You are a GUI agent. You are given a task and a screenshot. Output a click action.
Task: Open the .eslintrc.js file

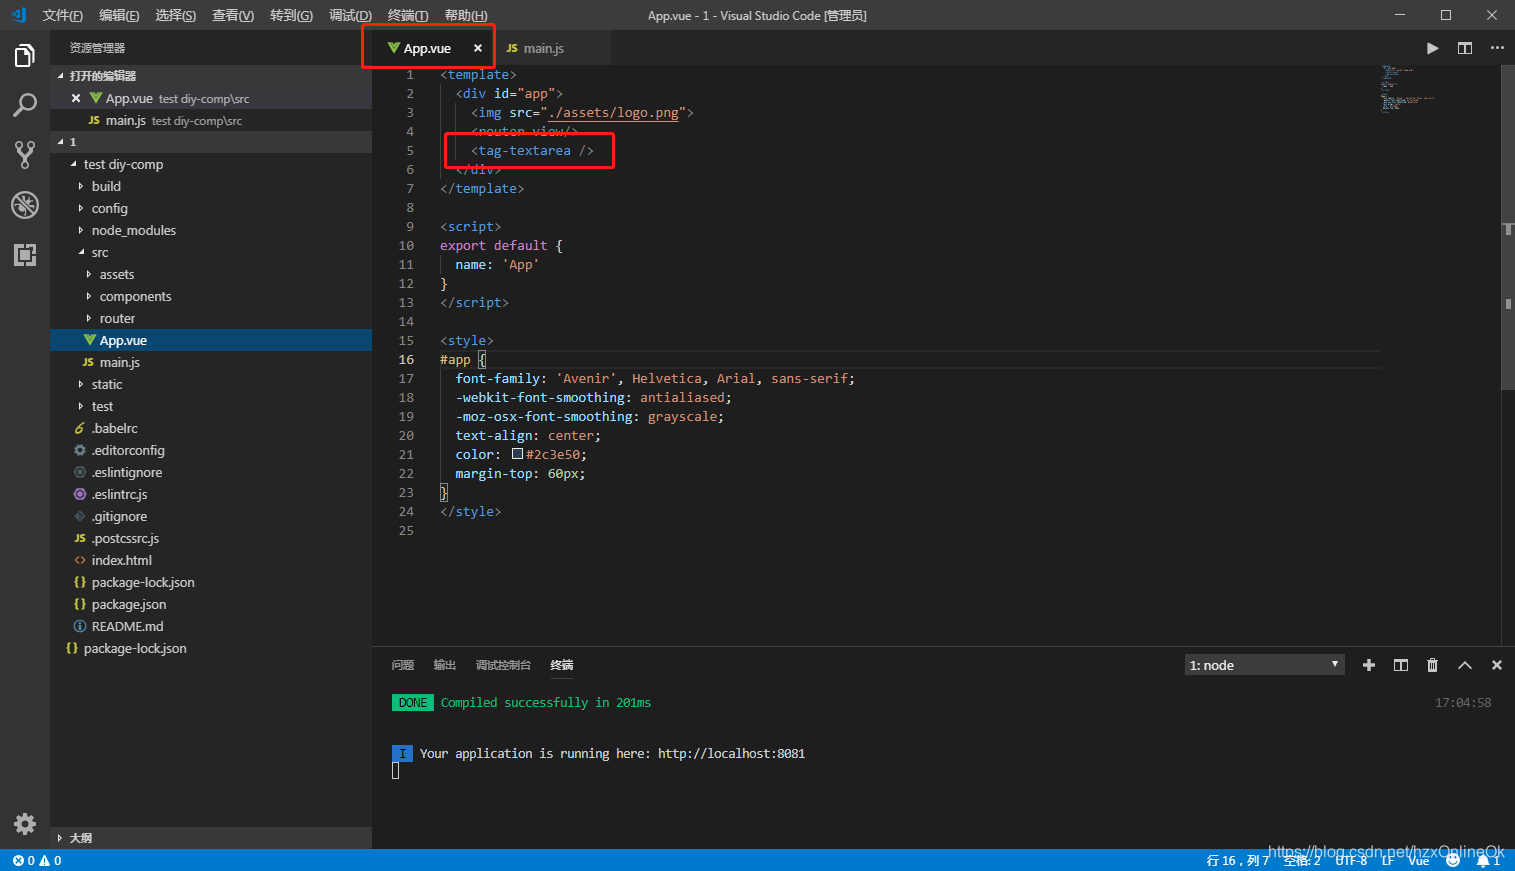(x=211, y=494)
